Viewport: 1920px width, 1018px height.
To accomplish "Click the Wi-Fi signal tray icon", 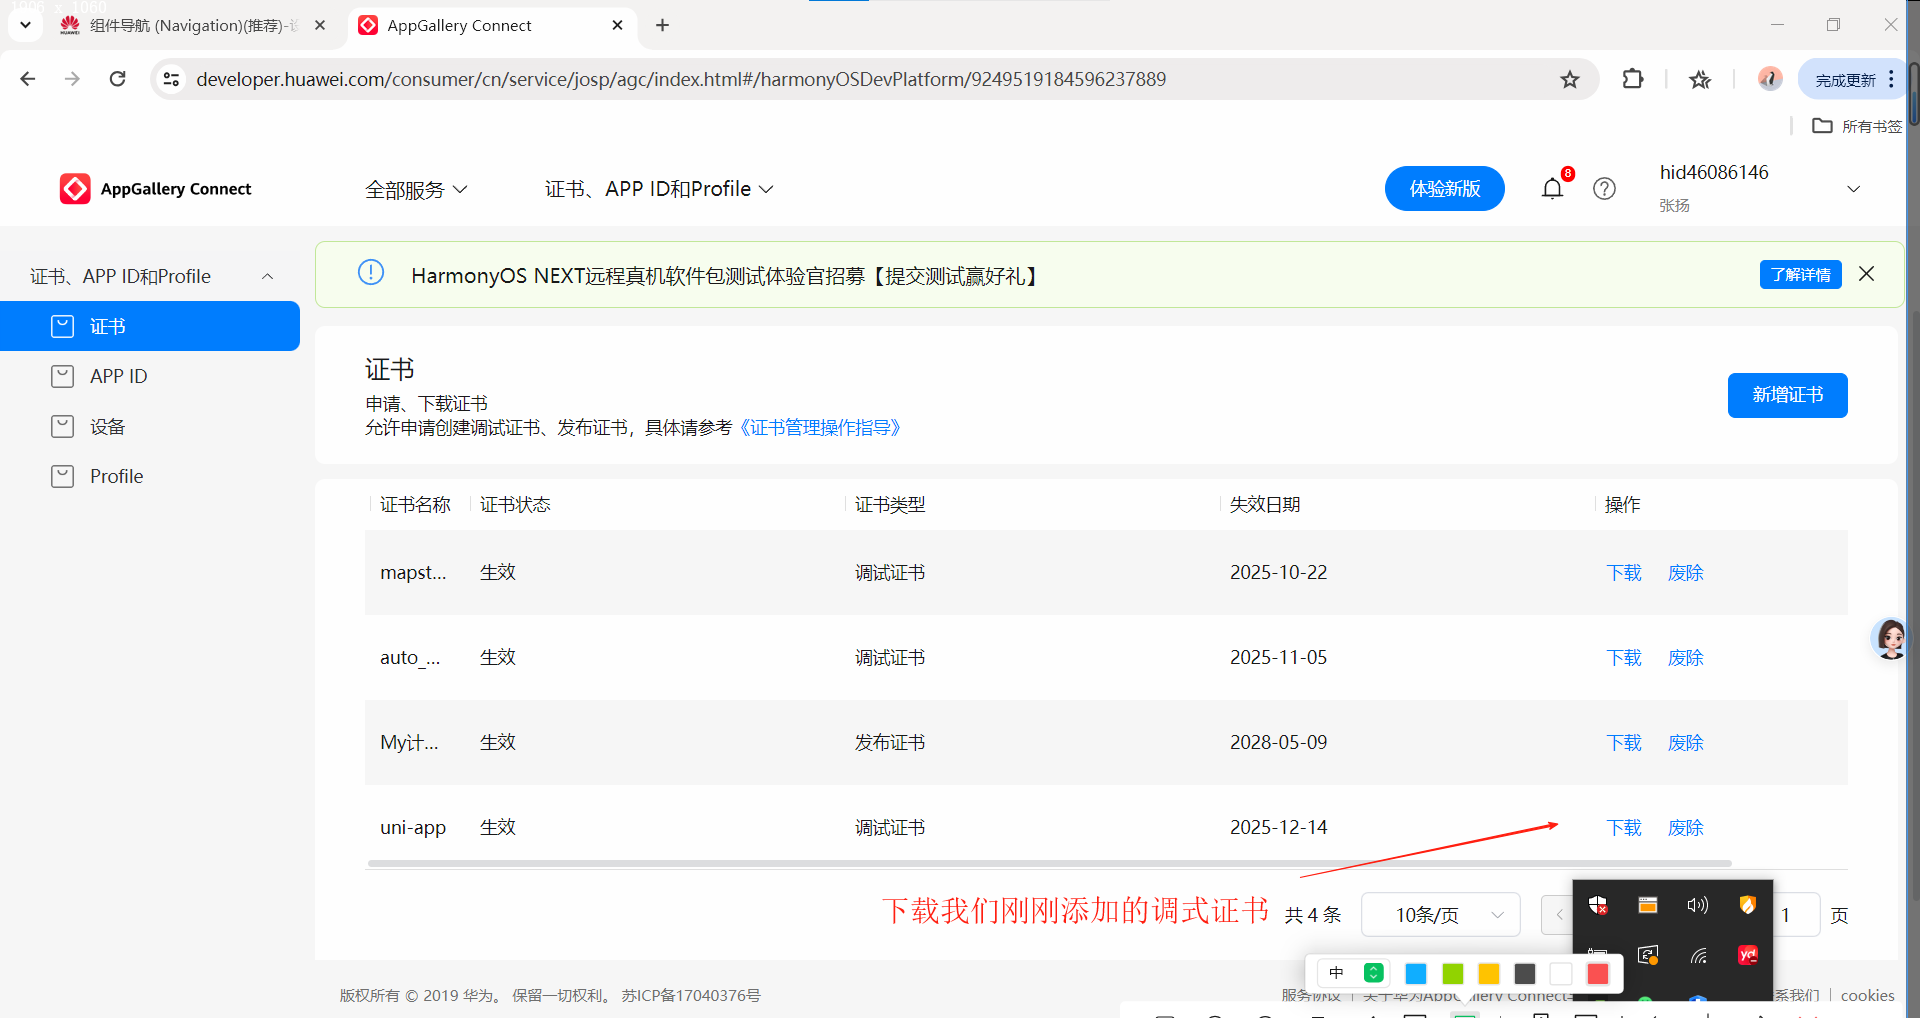I will coord(1698,956).
